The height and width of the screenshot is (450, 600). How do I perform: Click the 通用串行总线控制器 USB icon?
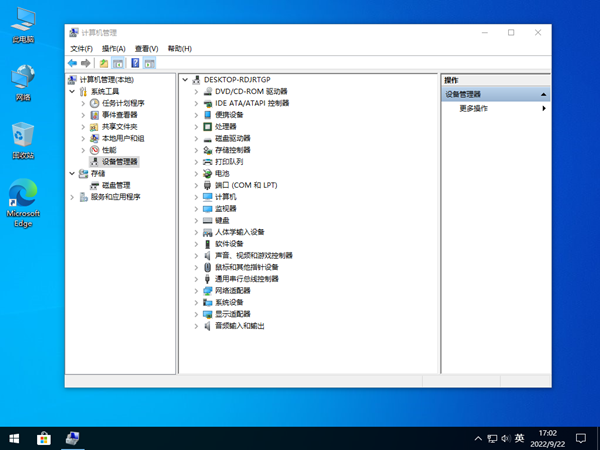click(x=207, y=279)
